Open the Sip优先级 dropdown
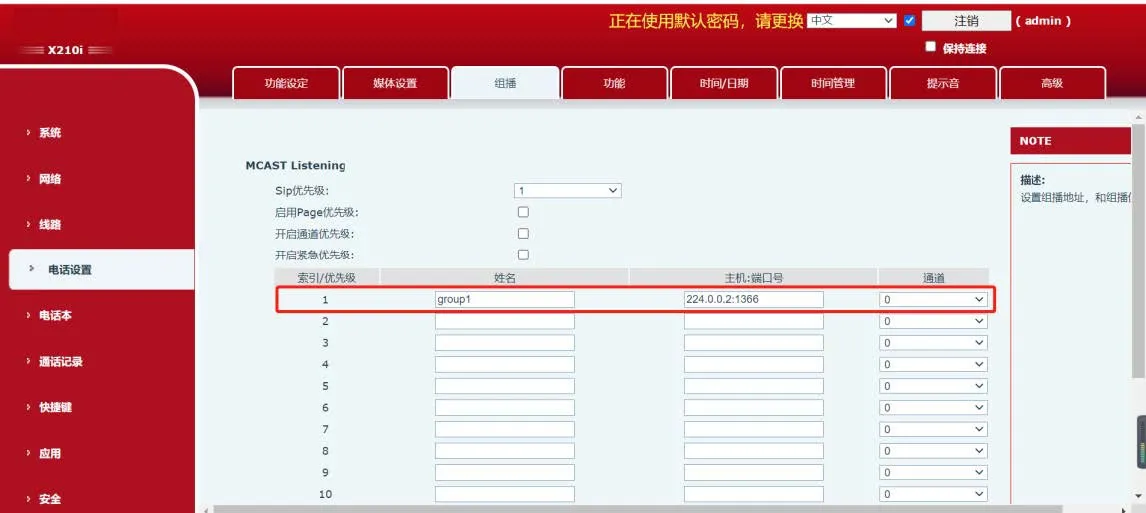The width and height of the screenshot is (1146, 513). (x=567, y=190)
